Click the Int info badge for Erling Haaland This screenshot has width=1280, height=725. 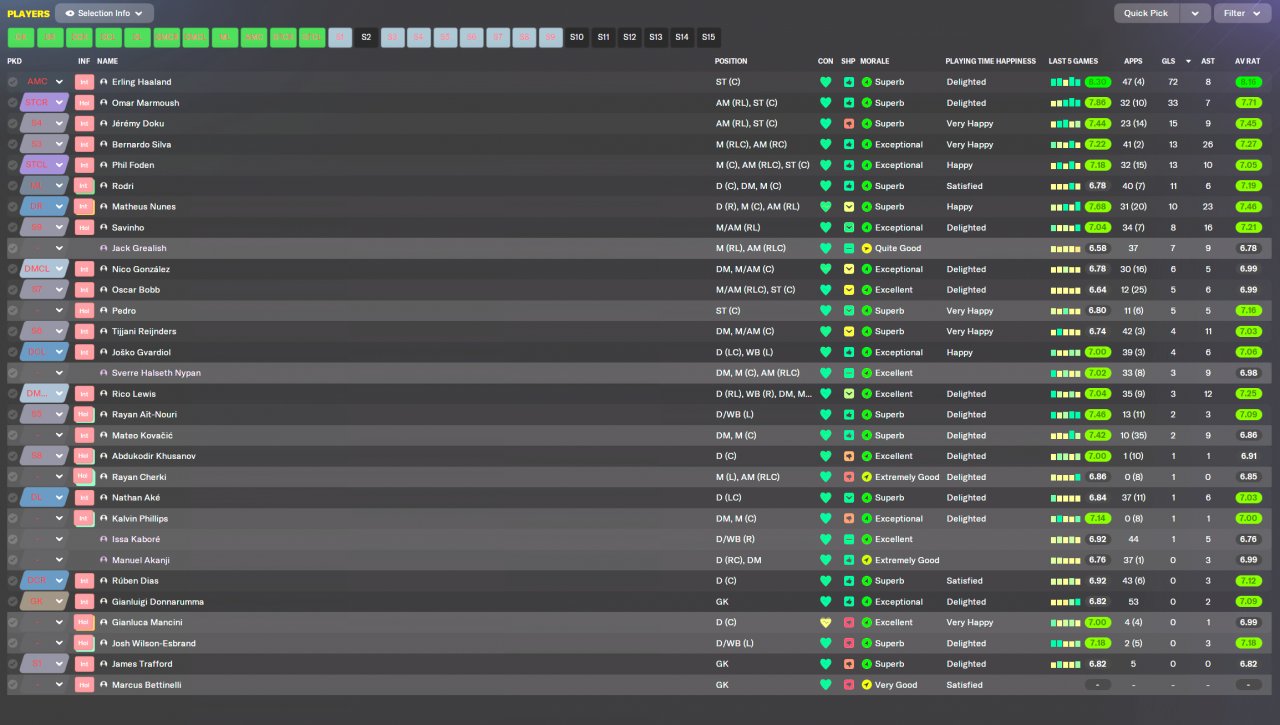click(x=84, y=82)
